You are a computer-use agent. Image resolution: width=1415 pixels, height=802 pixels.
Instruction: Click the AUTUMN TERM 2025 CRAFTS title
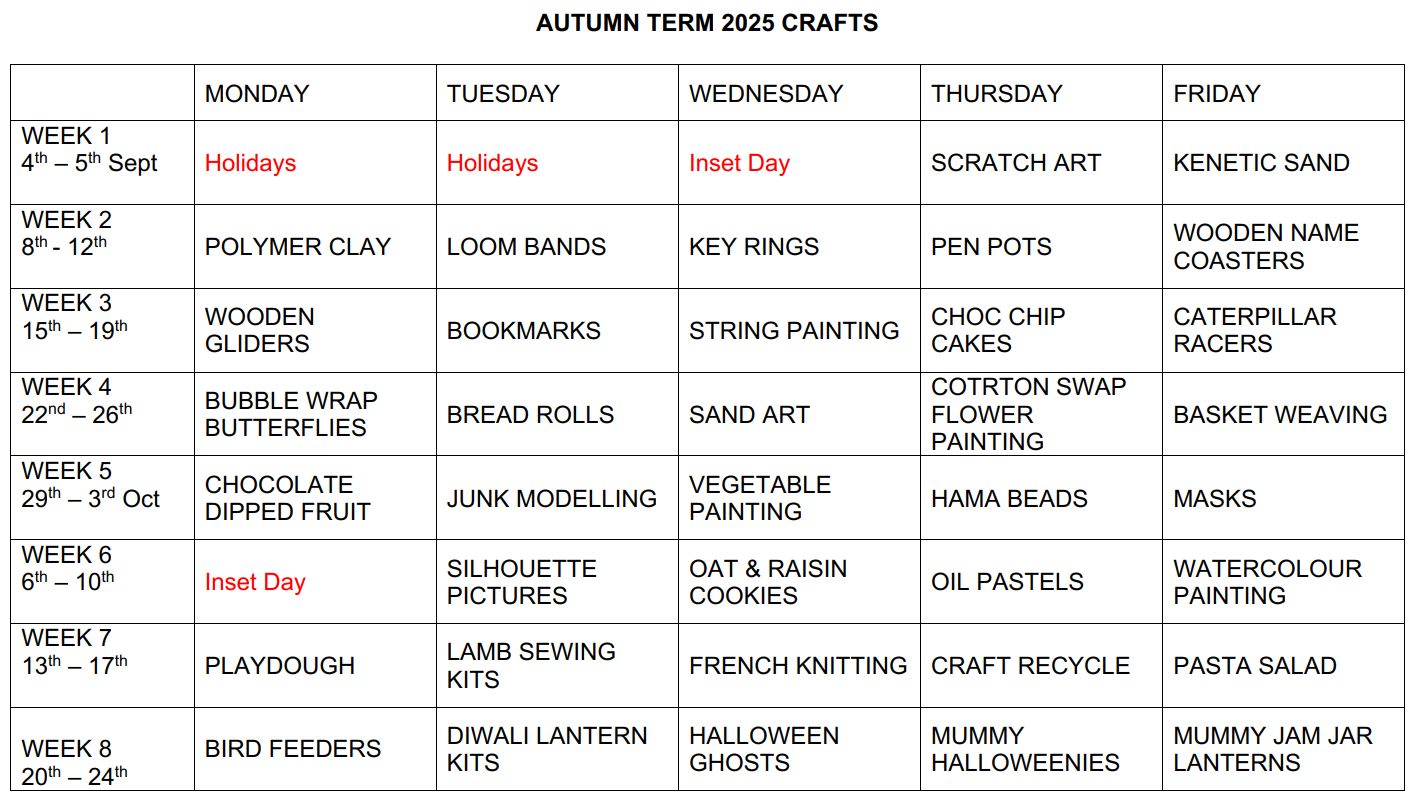pyautogui.click(x=707, y=24)
